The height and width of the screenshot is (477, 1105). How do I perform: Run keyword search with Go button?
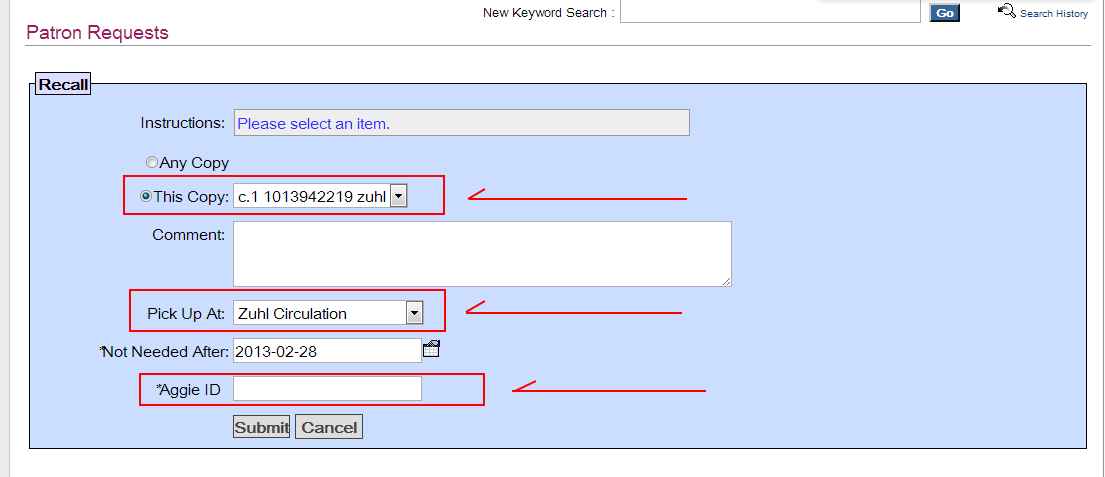click(x=945, y=13)
